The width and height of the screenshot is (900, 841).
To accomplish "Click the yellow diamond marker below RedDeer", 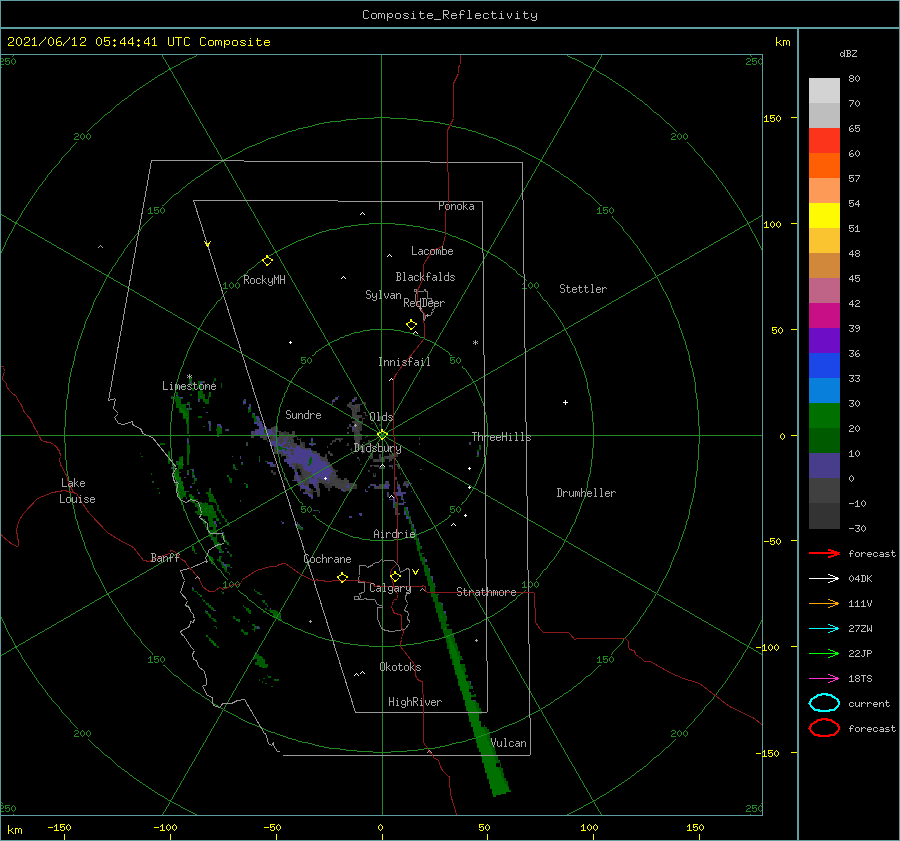I will point(412,325).
